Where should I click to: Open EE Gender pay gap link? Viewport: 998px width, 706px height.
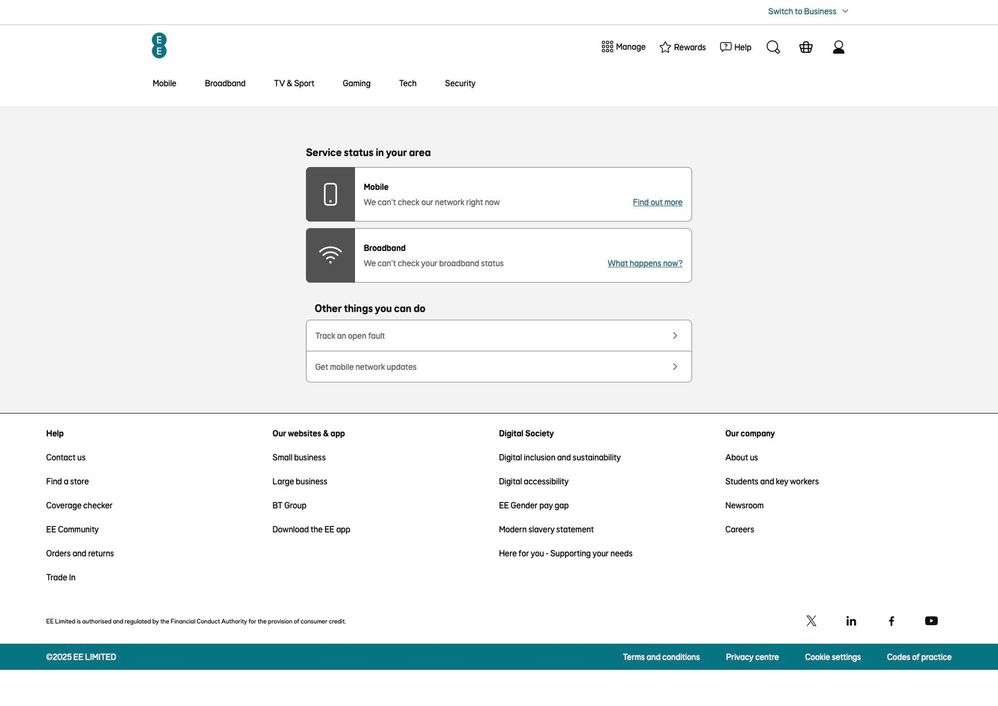534,505
